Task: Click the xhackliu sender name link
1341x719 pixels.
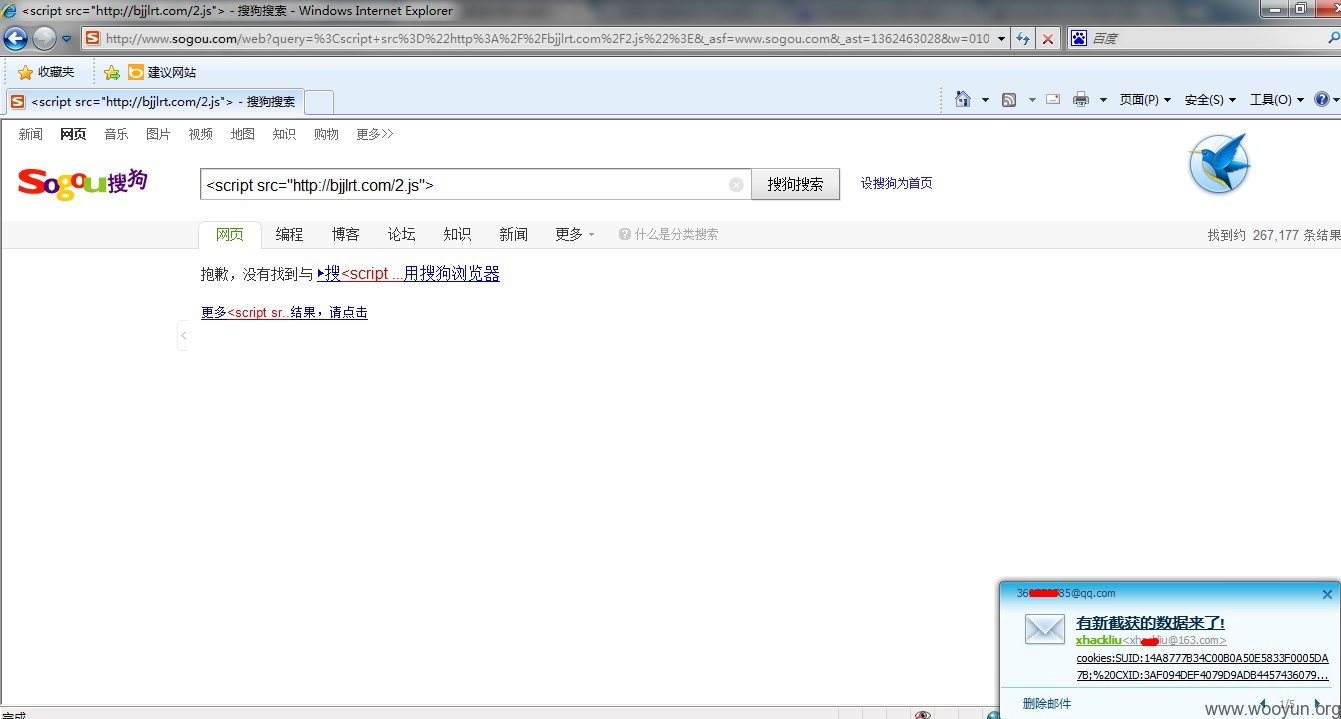Action: [x=1098, y=640]
